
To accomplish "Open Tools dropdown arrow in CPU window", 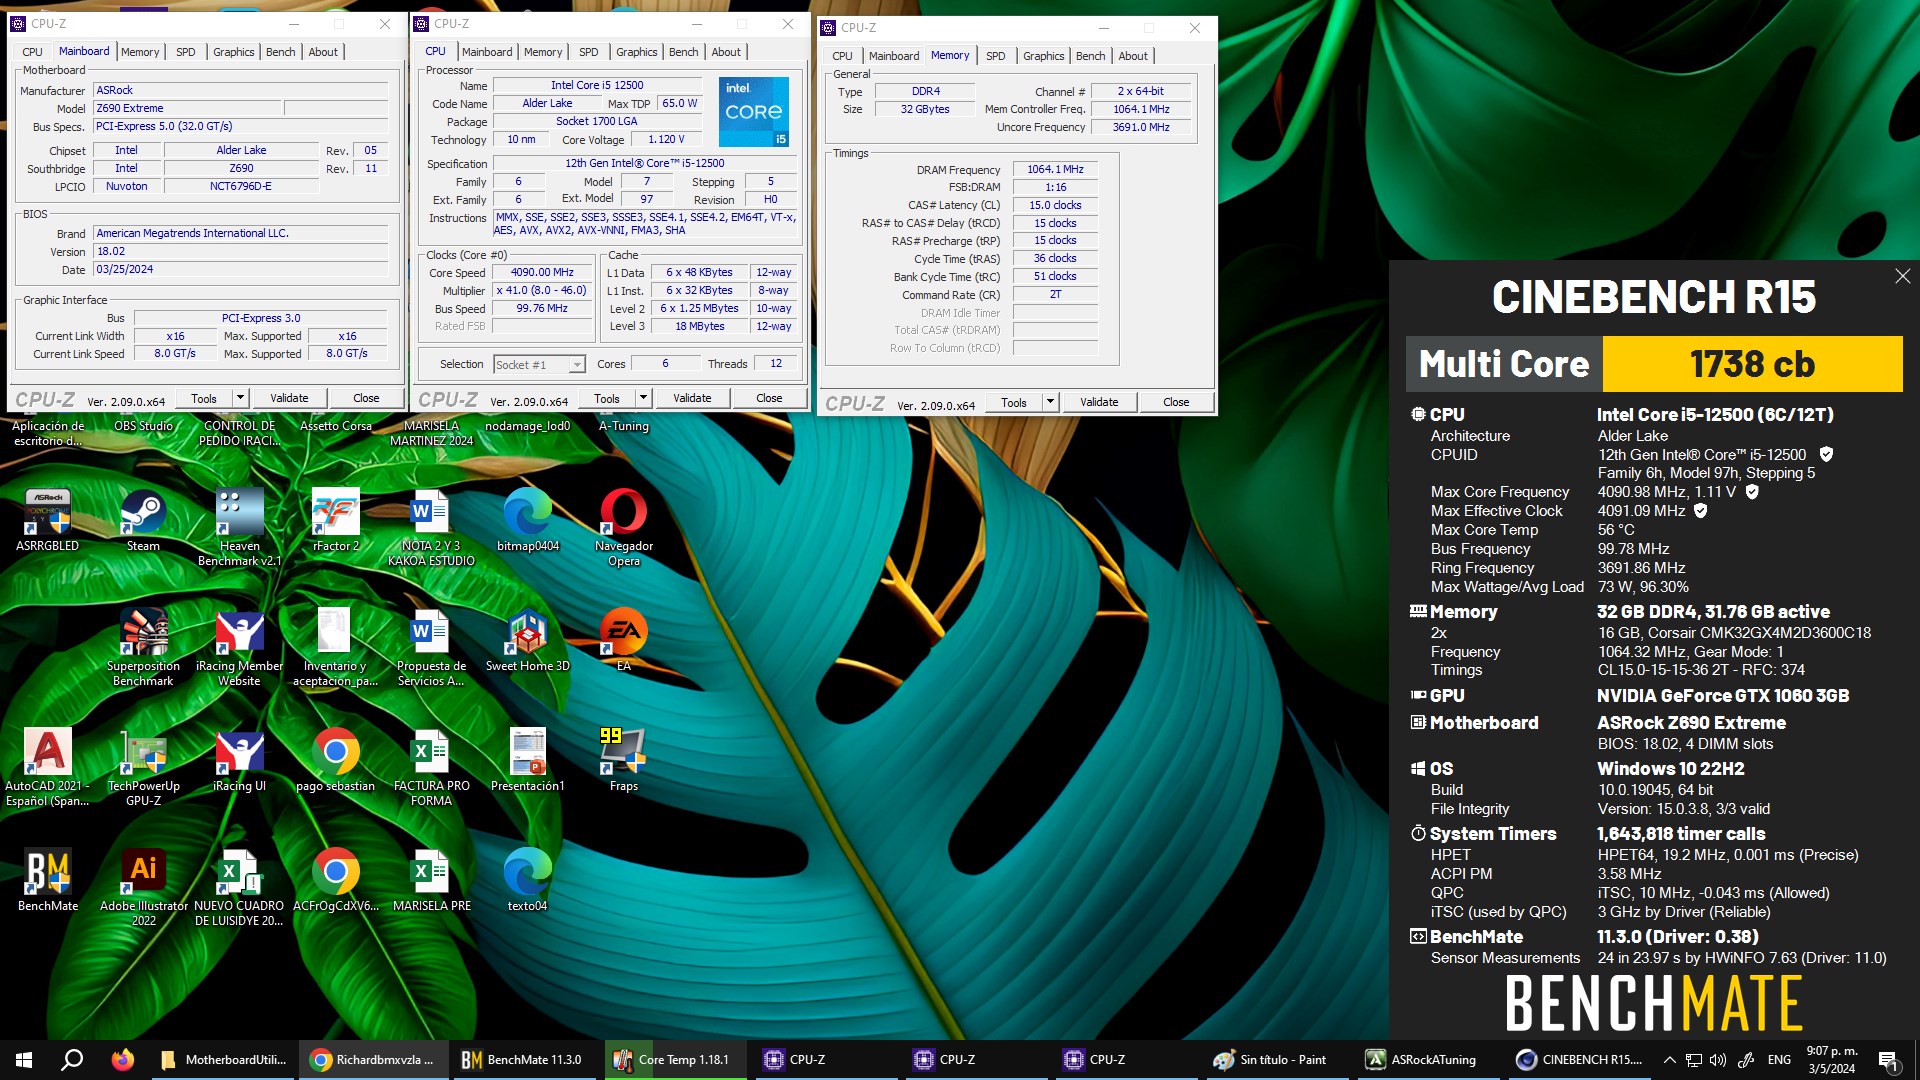I will coord(643,398).
